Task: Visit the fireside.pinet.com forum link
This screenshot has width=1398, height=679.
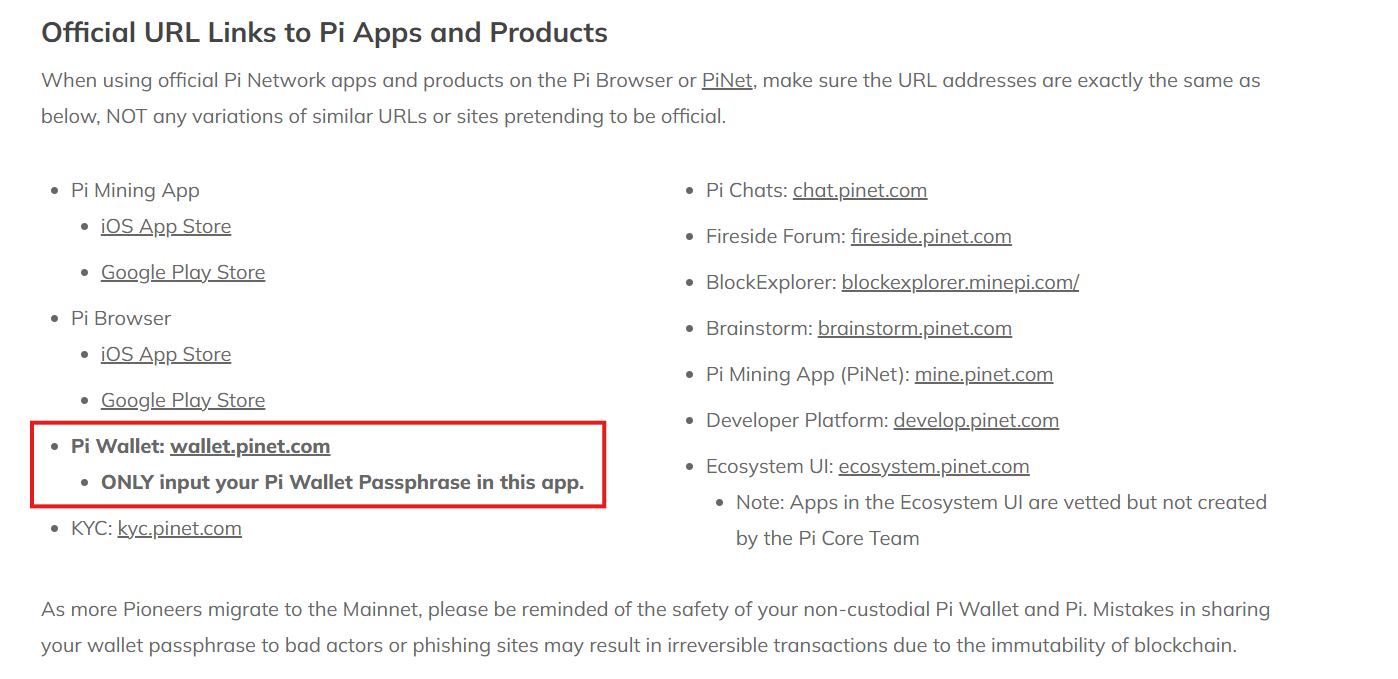Action: (x=931, y=237)
